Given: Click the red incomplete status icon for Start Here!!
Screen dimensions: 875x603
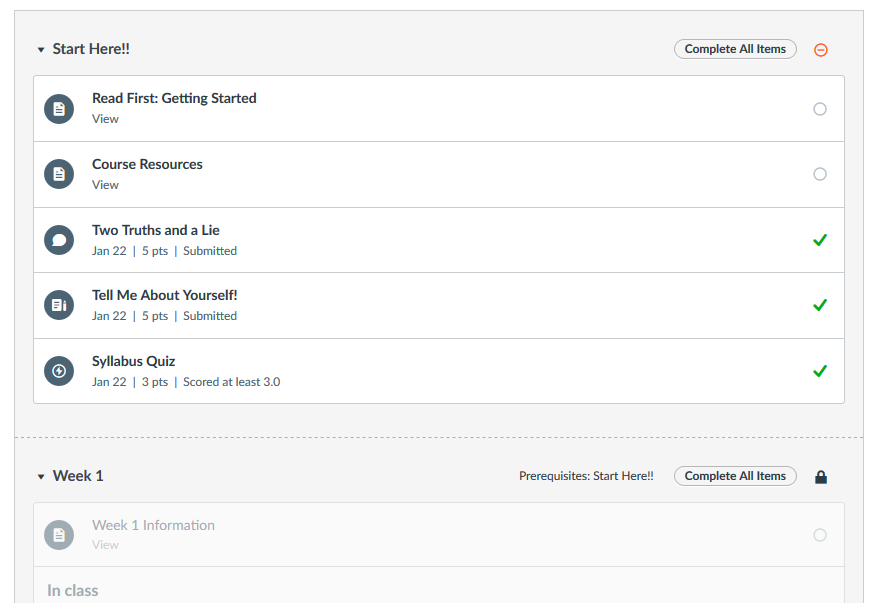Looking at the screenshot, I should (821, 50).
